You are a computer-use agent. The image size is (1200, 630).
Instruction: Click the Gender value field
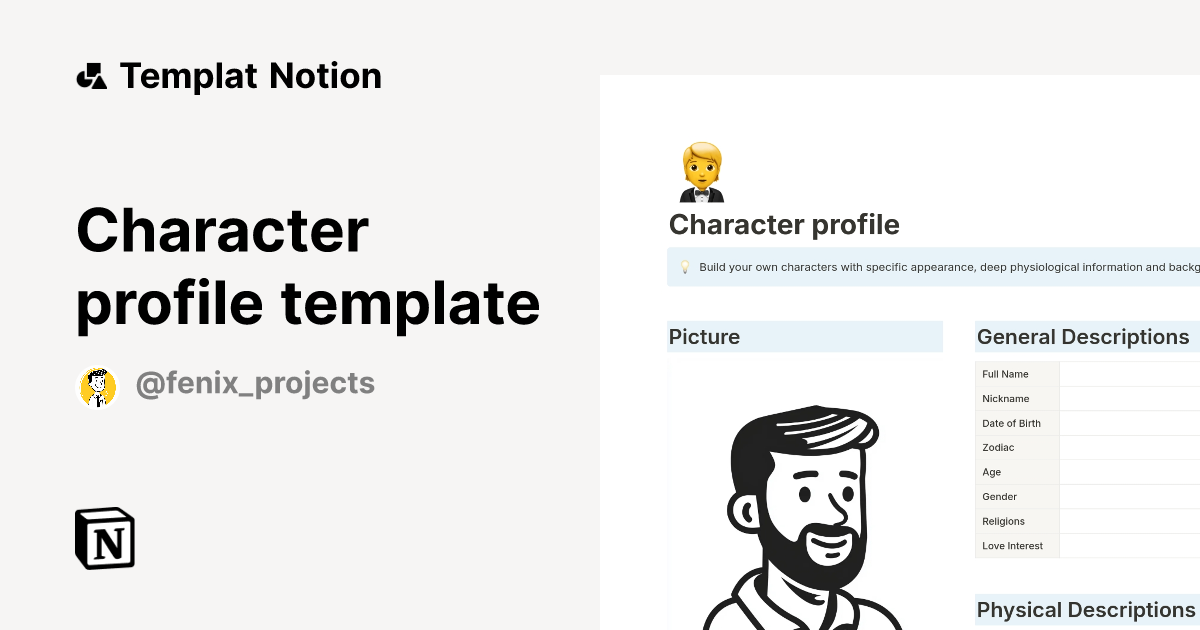point(1128,496)
